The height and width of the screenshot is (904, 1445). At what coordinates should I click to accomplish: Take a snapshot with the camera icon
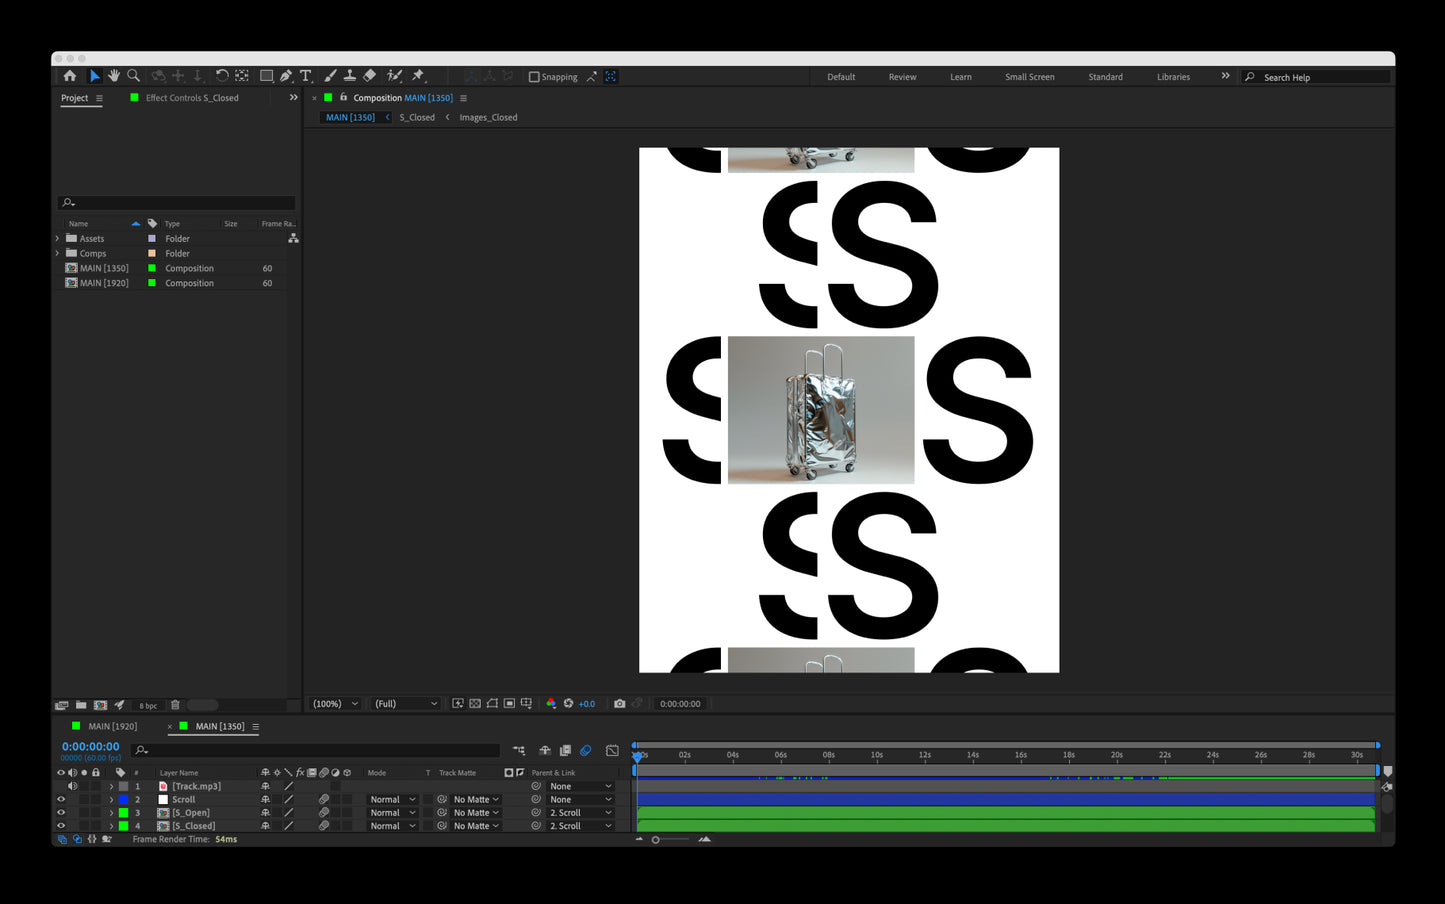(x=619, y=704)
